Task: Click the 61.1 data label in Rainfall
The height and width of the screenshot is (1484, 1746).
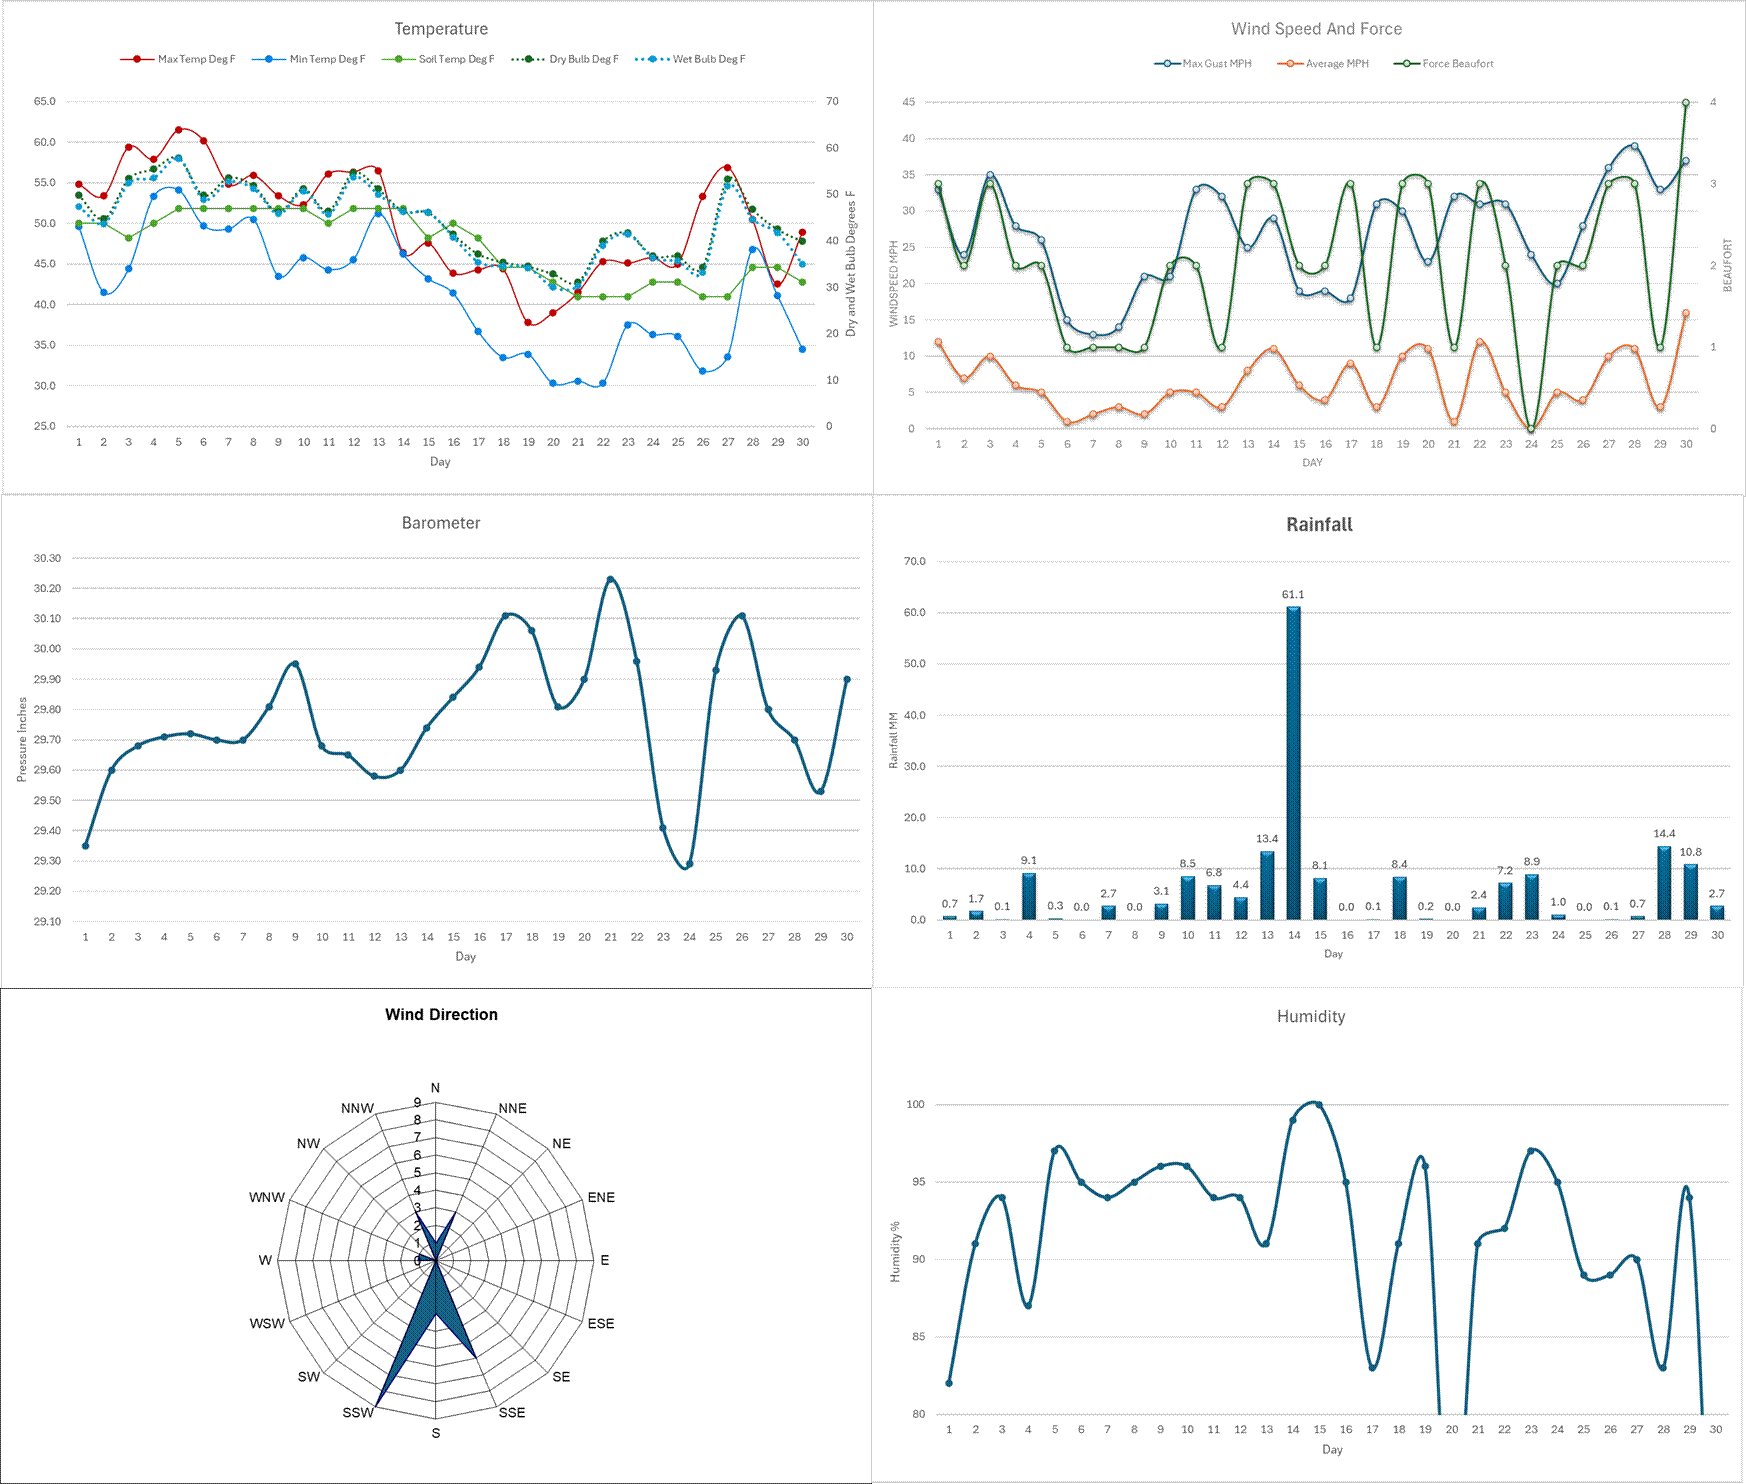Action: tap(1293, 595)
